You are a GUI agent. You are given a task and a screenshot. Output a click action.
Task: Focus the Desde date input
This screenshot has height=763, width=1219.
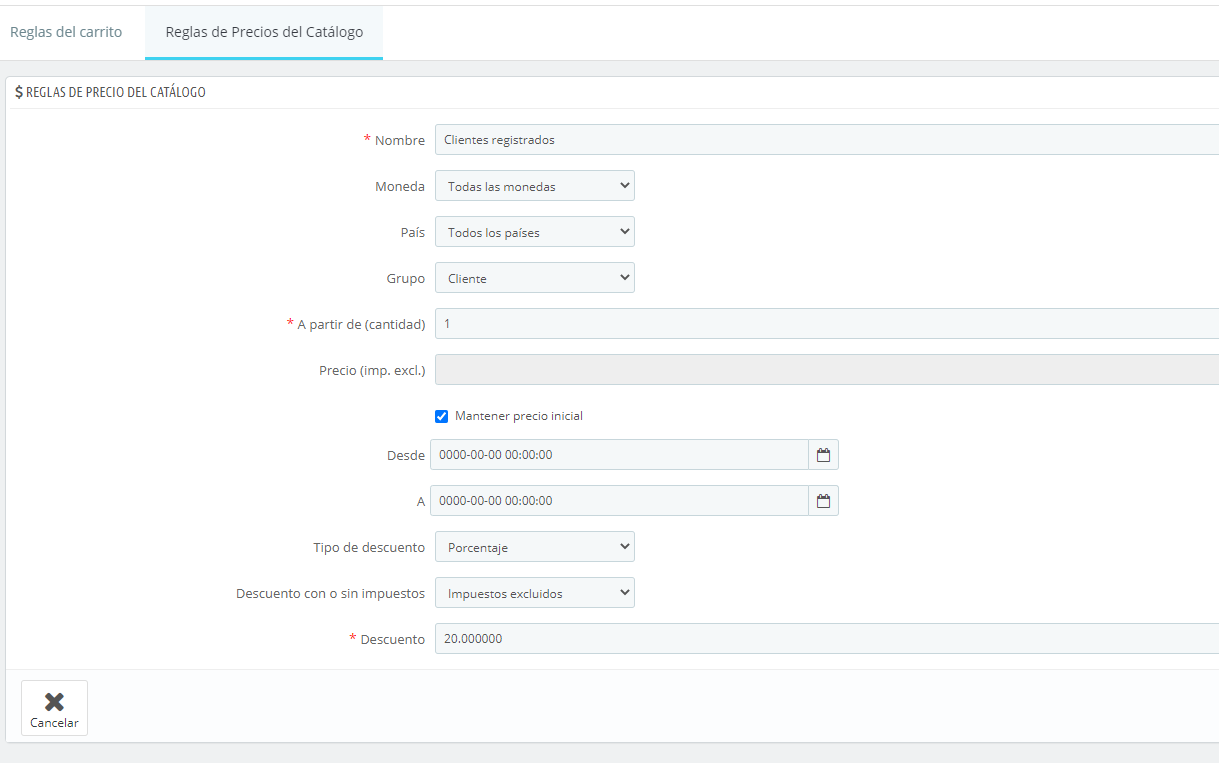click(618, 455)
